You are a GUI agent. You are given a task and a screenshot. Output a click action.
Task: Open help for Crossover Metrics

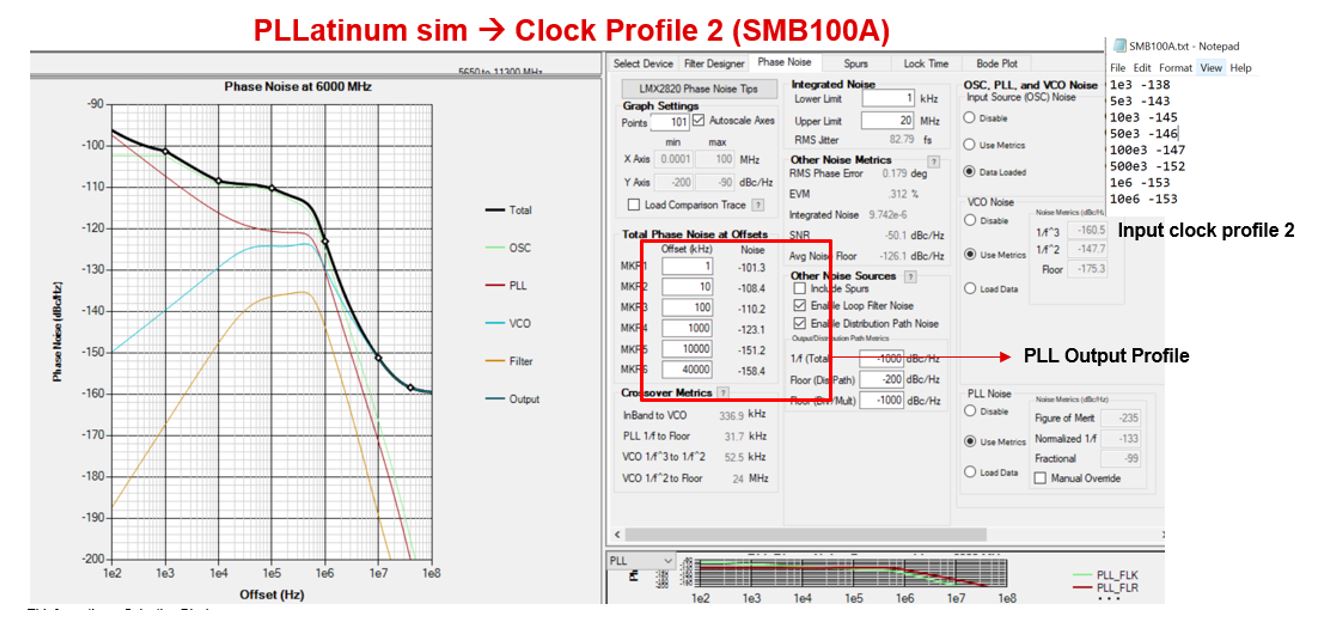[723, 393]
